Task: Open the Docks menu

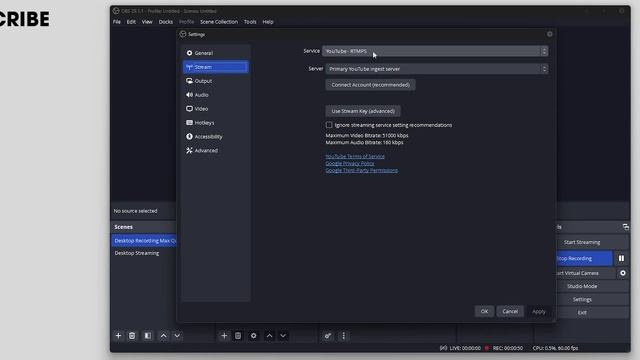Action: coord(166,22)
